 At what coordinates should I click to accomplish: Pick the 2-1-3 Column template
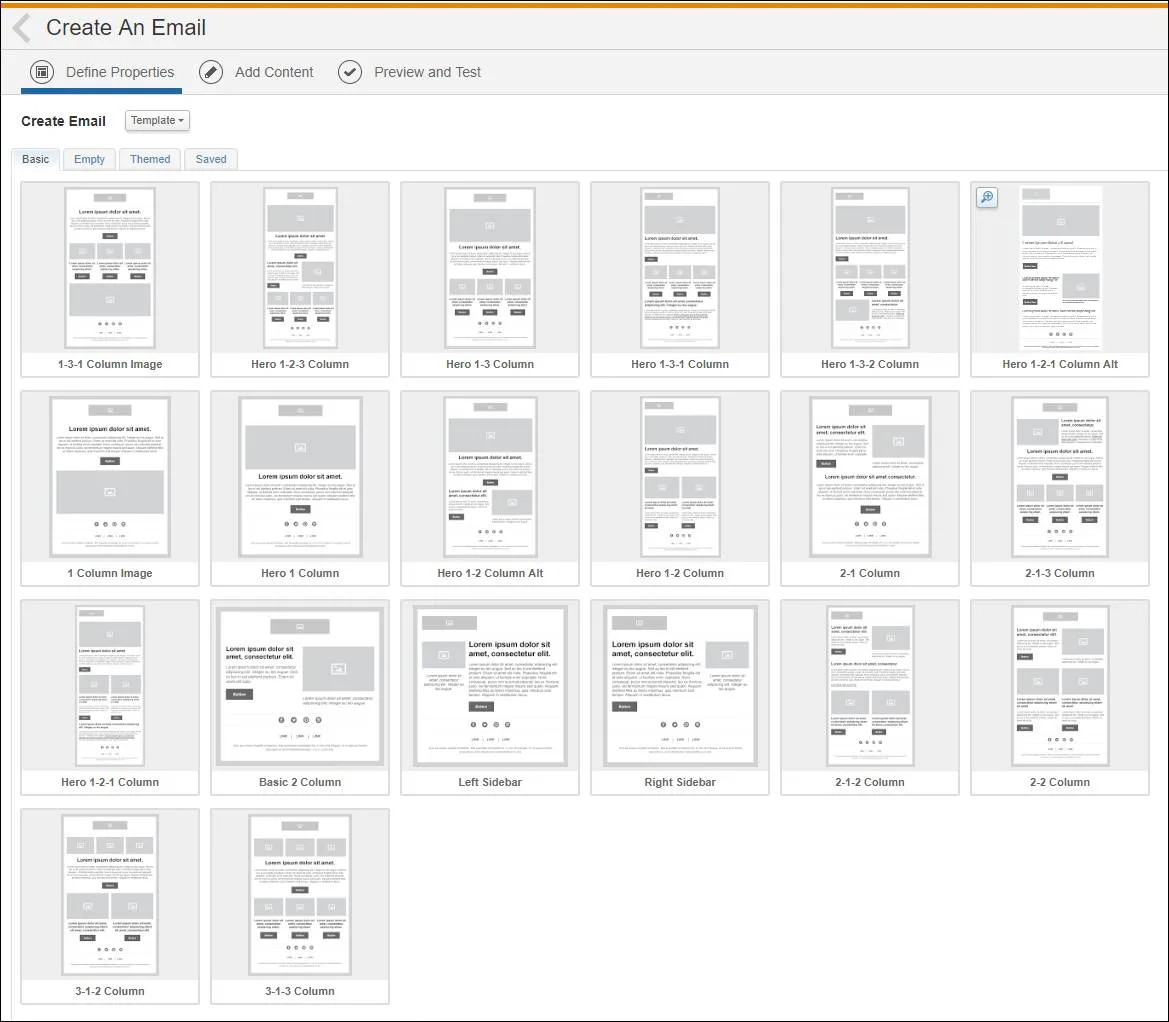point(1060,488)
